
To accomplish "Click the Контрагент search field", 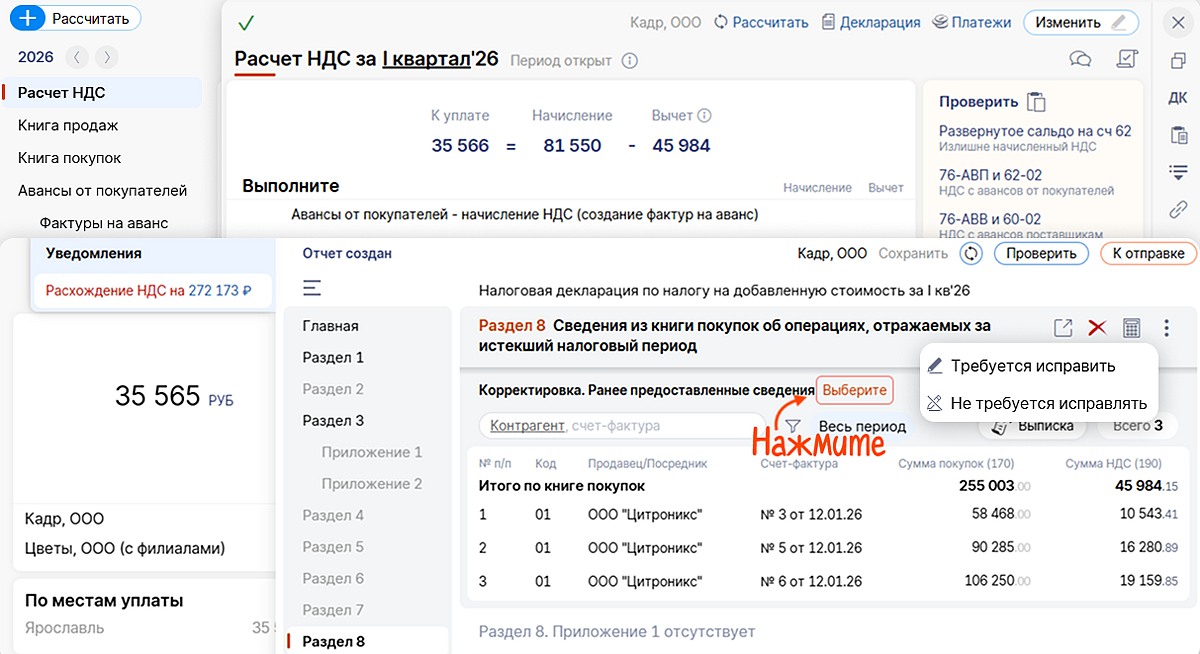I will 620,425.
